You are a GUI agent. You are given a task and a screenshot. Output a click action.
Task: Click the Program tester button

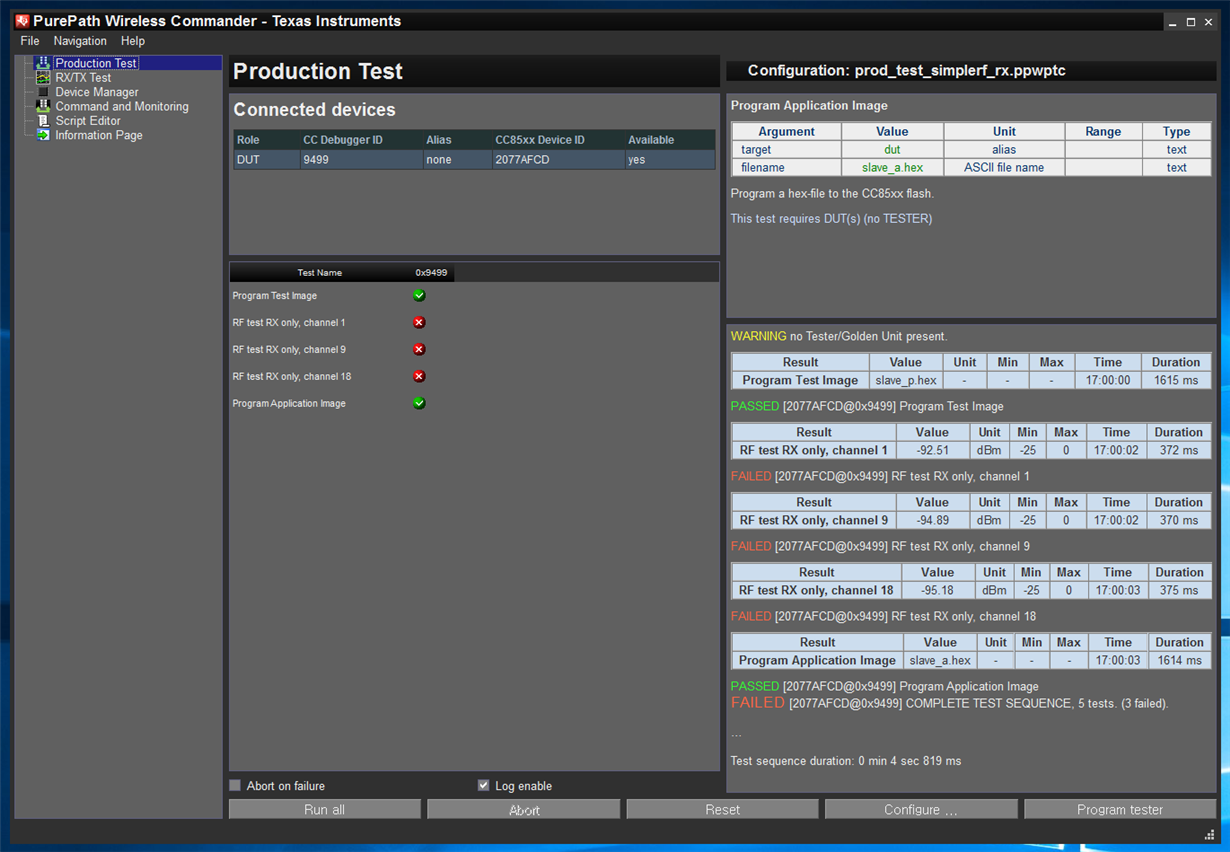(x=1120, y=809)
